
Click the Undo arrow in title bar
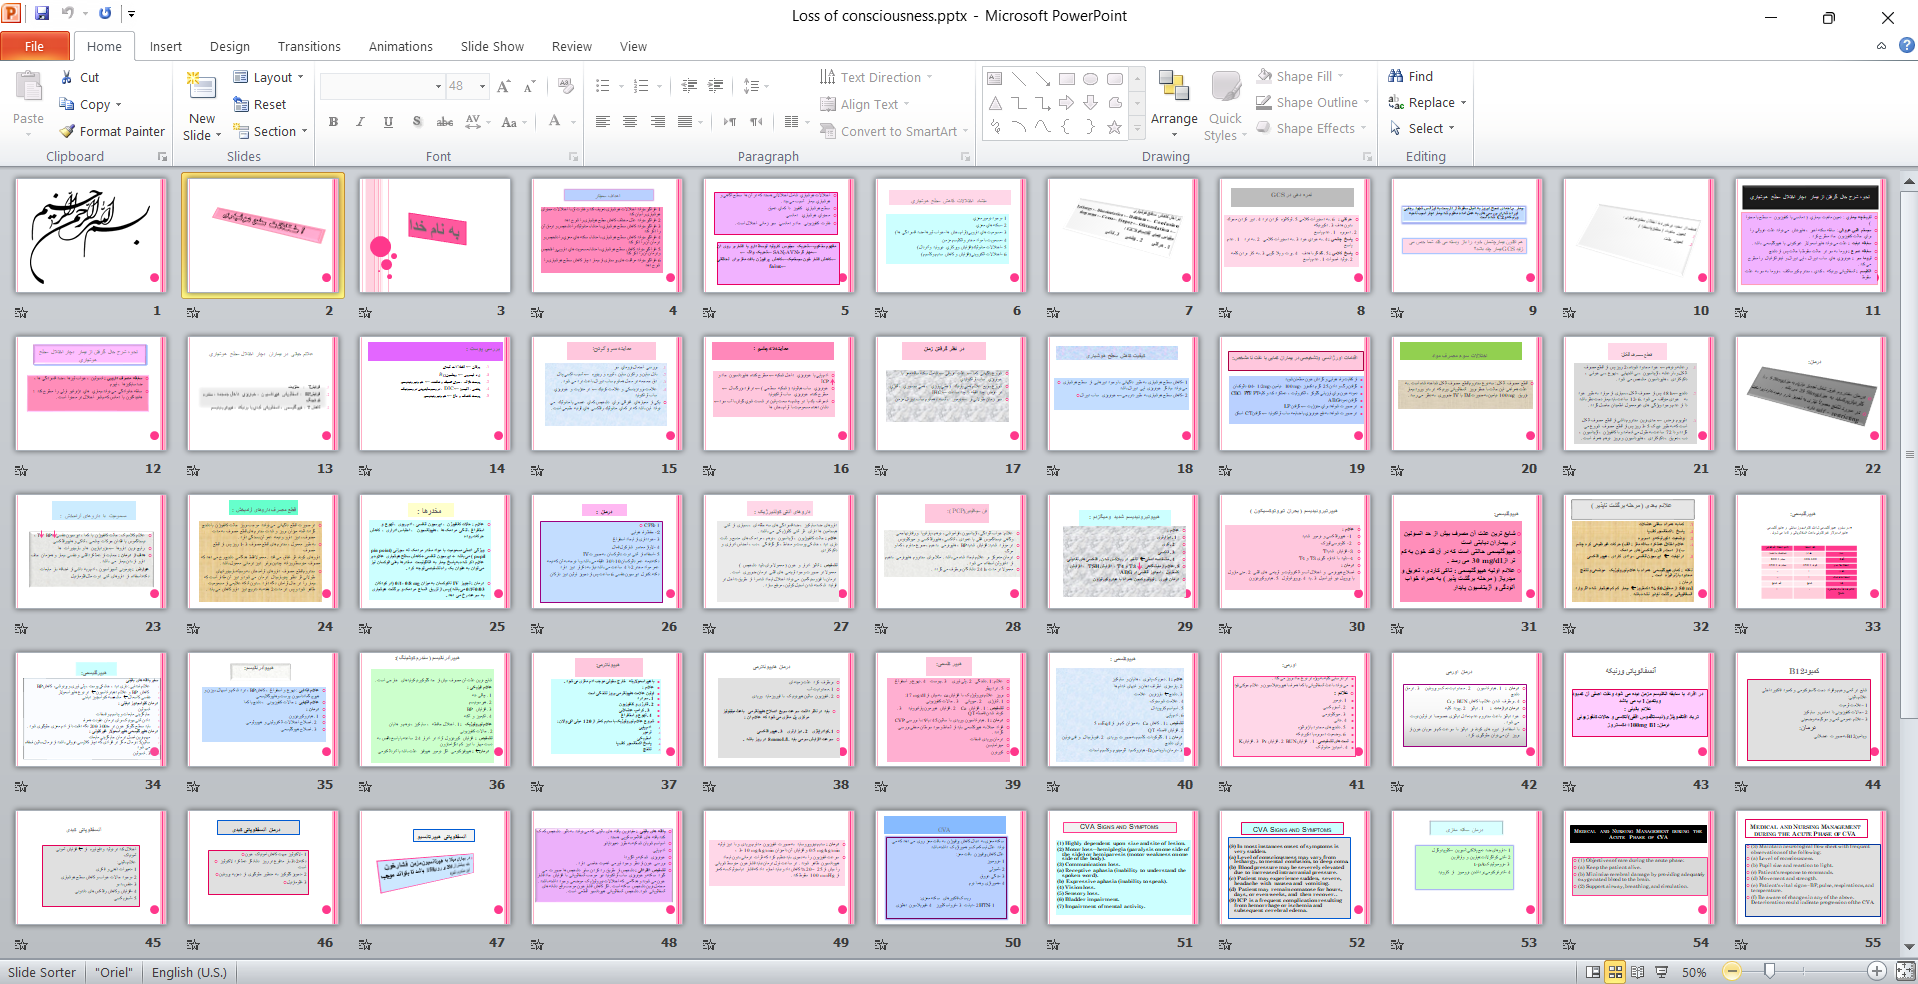tap(68, 14)
